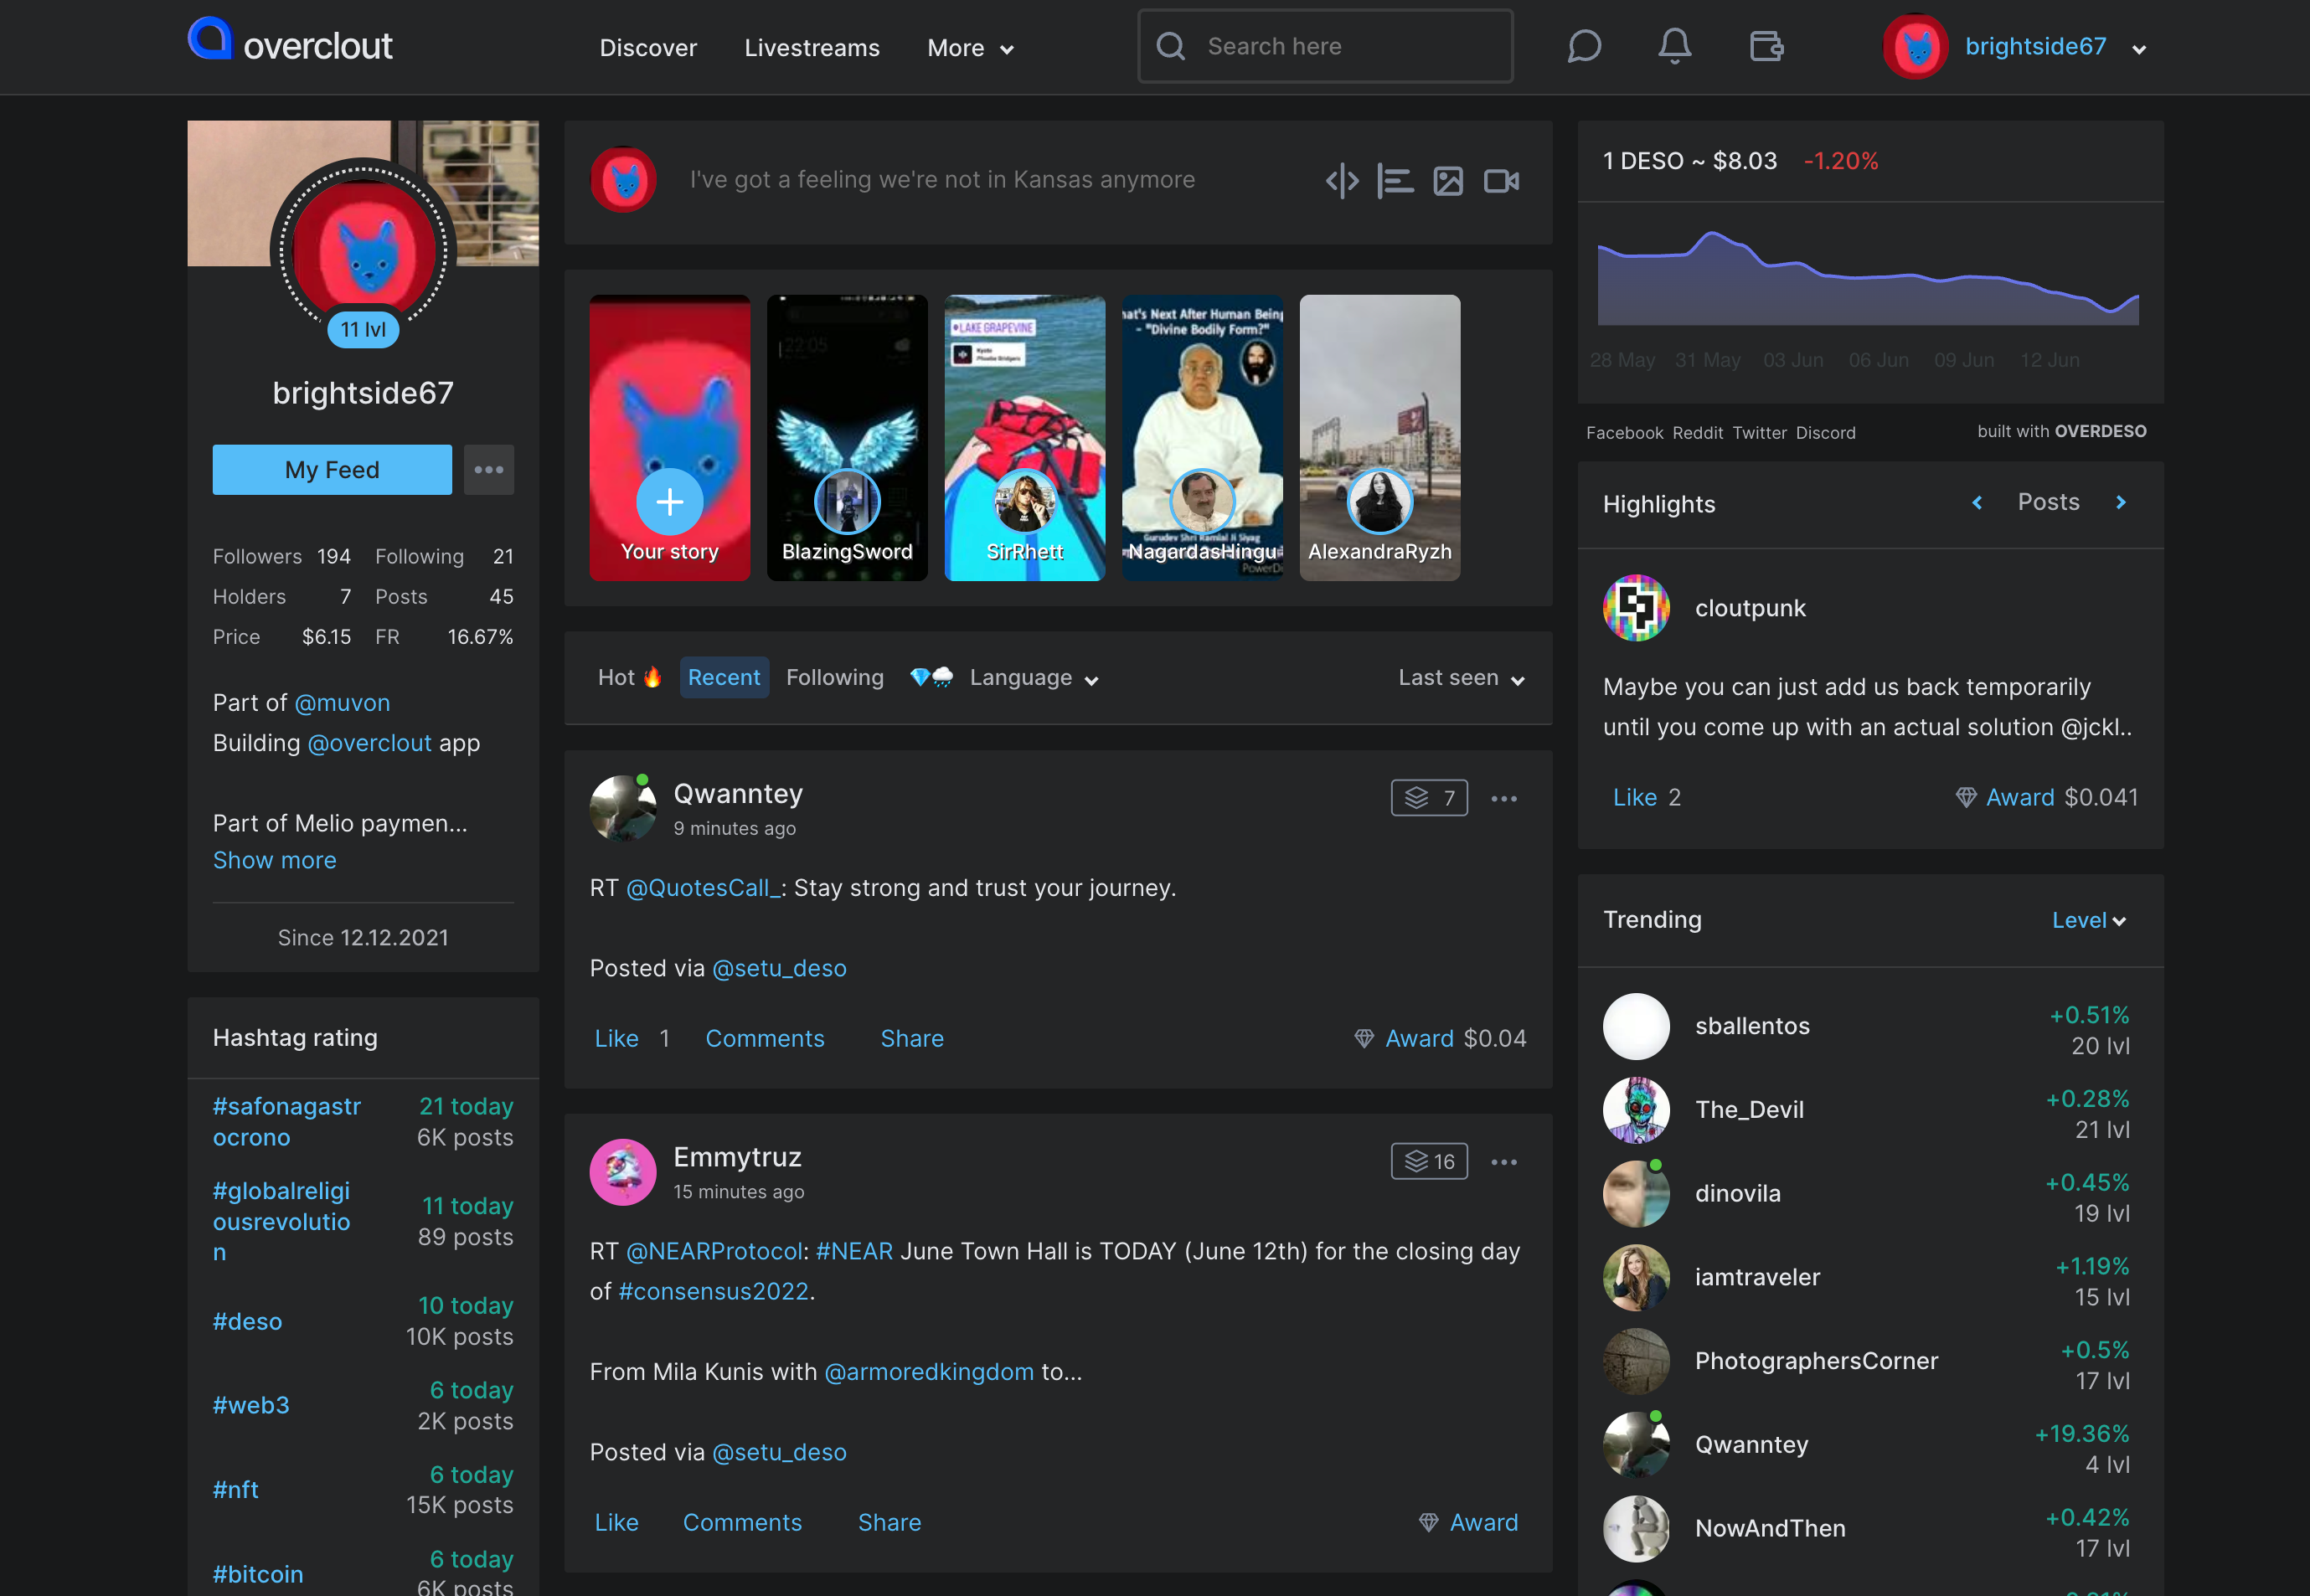
Task: Attach a video via camera icon
Action: tap(1501, 181)
